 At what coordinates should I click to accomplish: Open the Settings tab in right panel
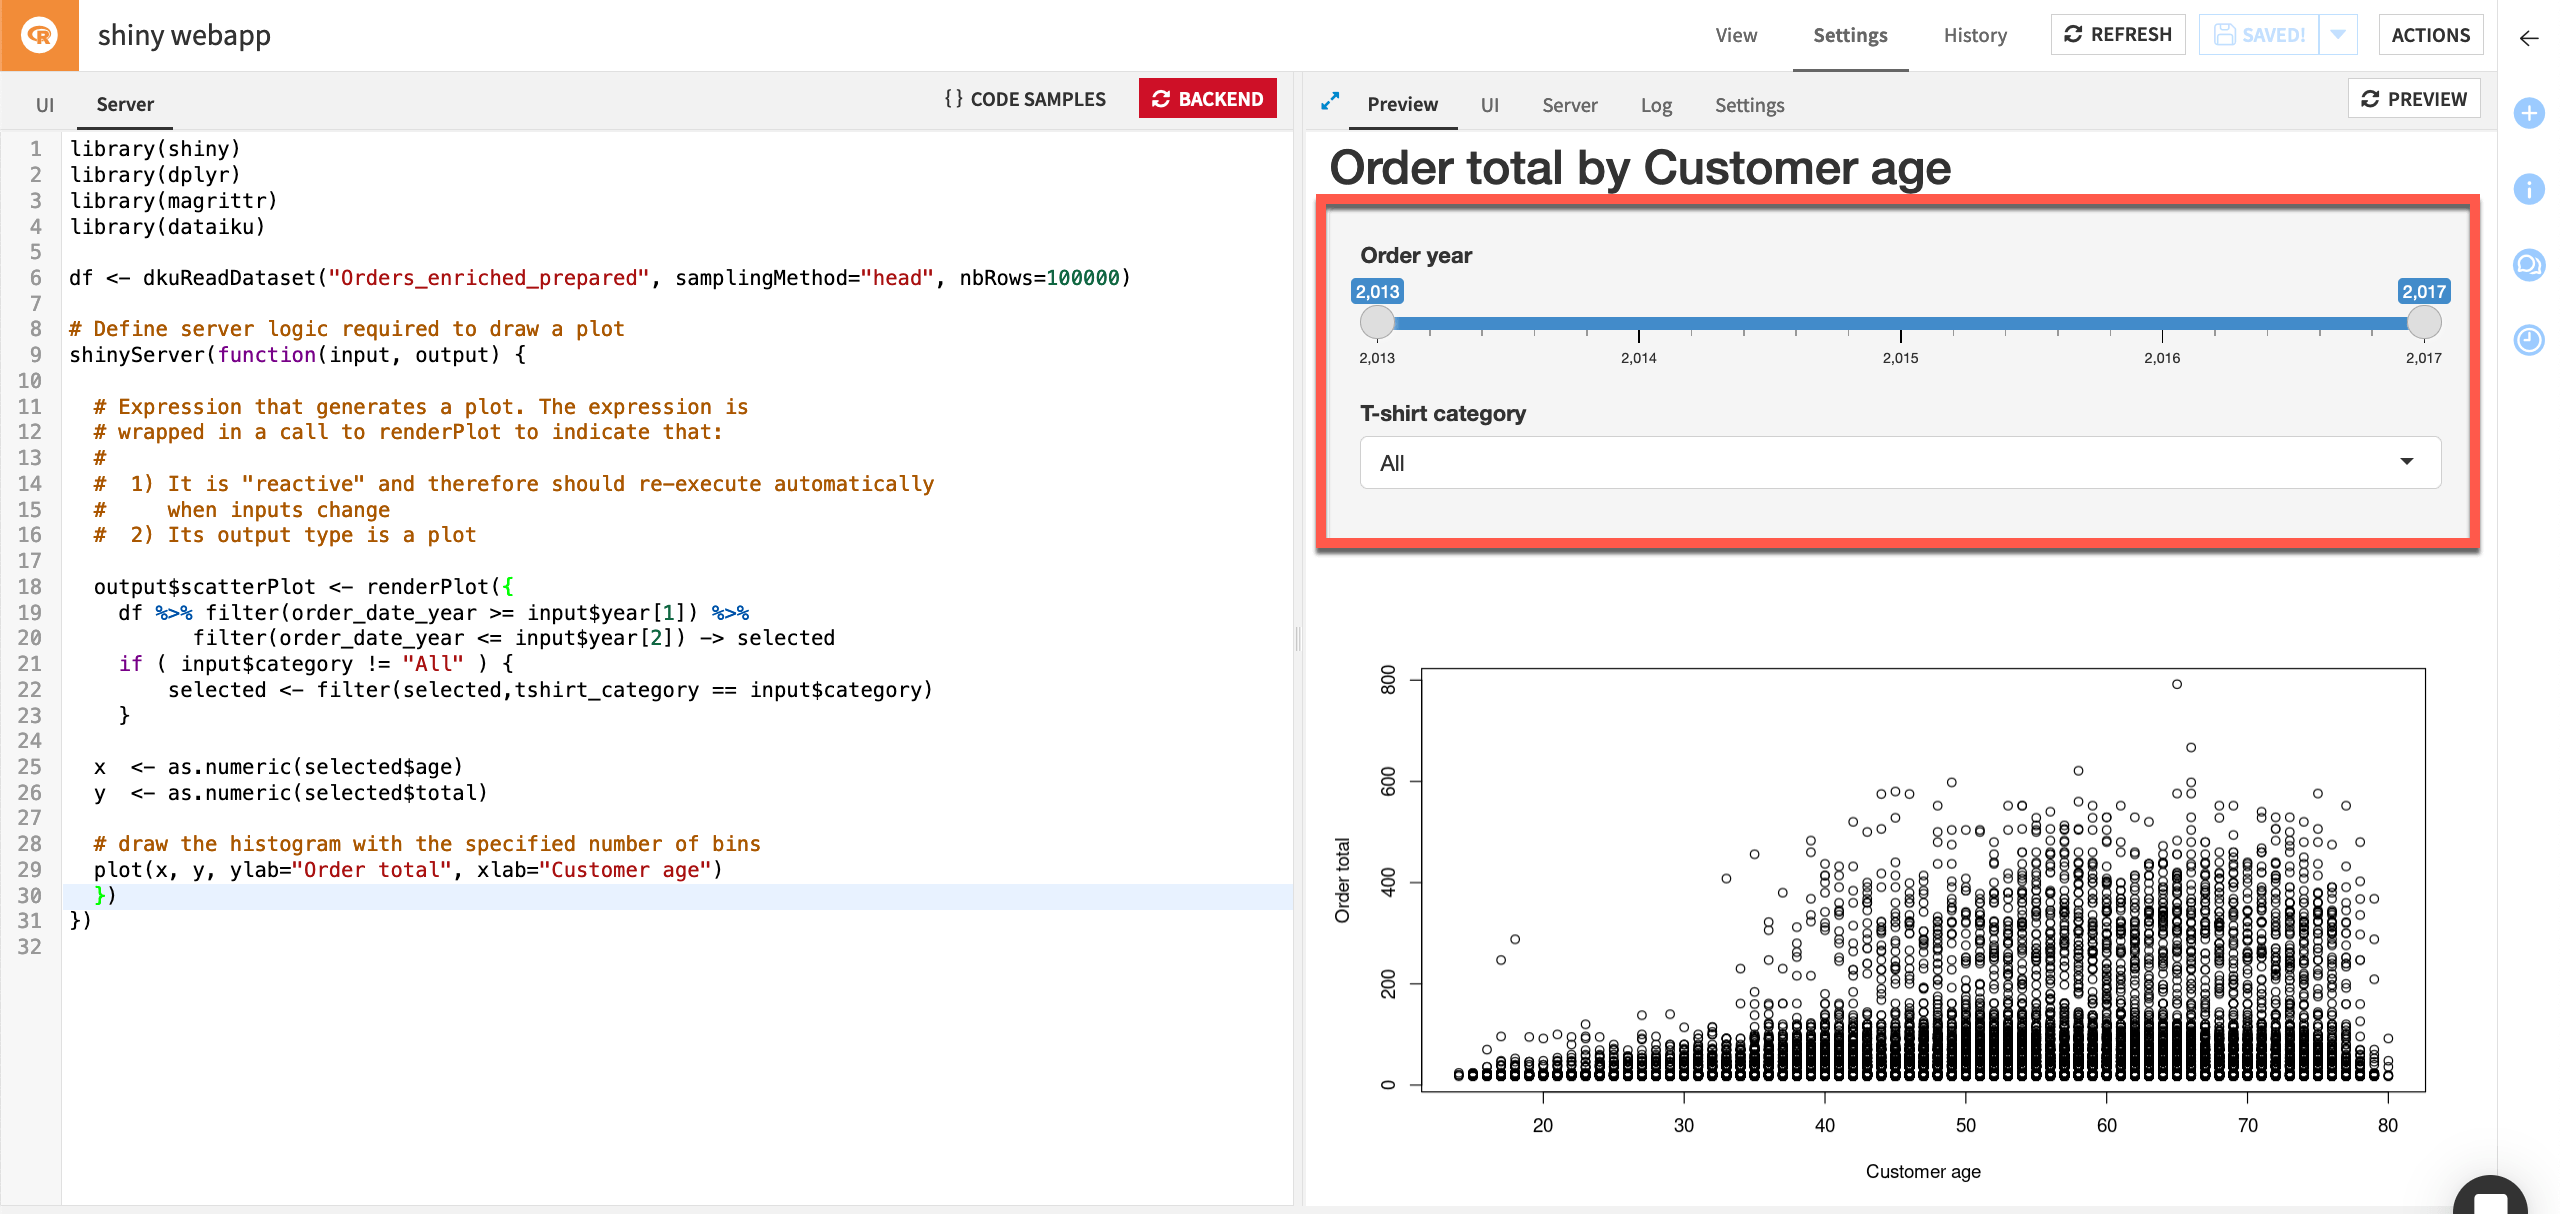1749,105
